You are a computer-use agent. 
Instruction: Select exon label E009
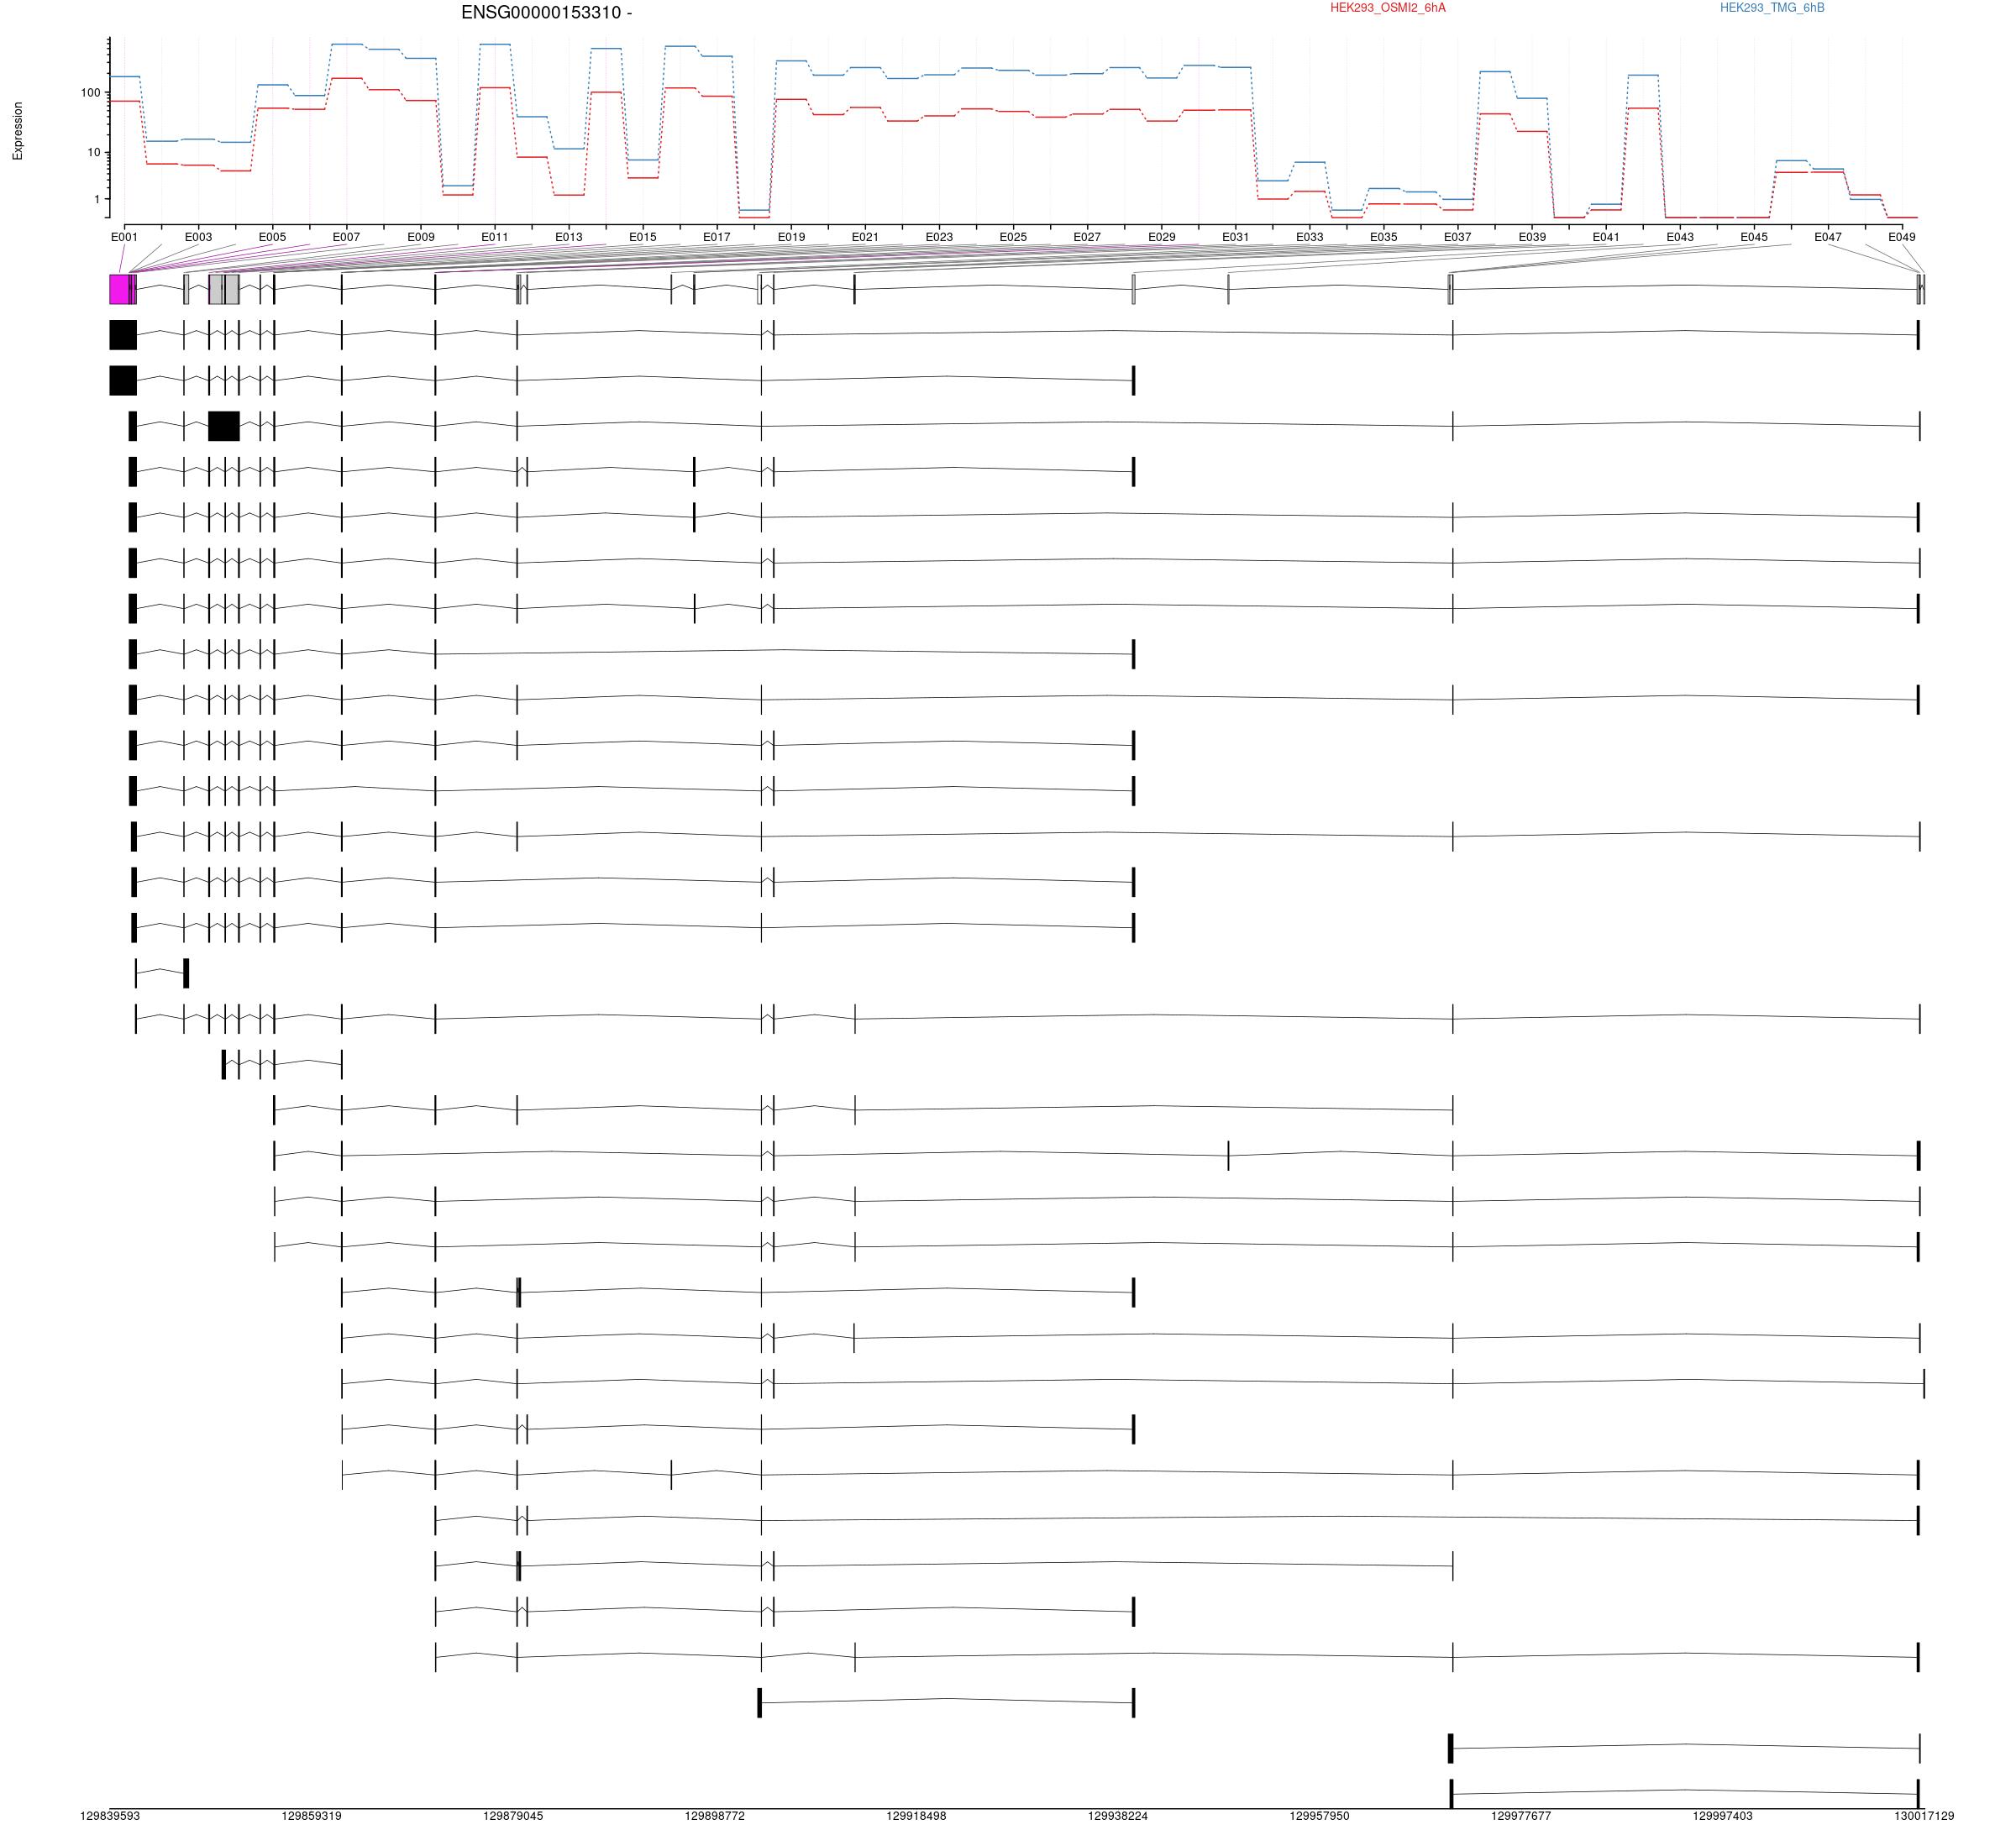click(x=421, y=237)
